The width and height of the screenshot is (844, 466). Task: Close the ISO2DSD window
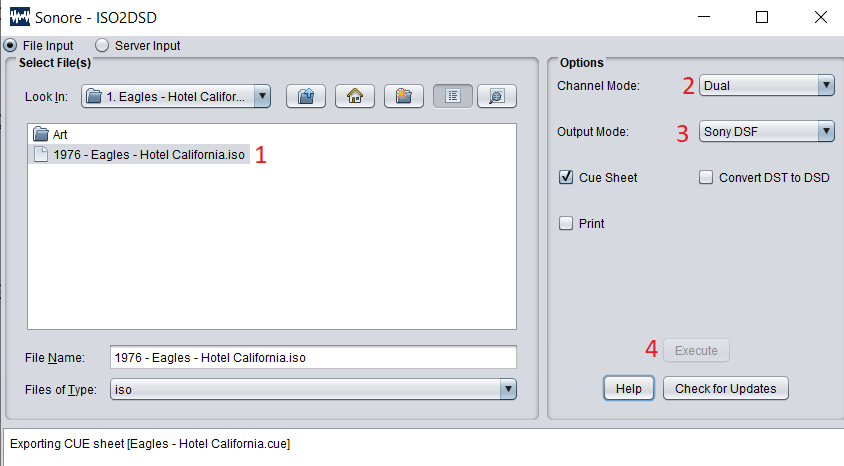coord(821,17)
